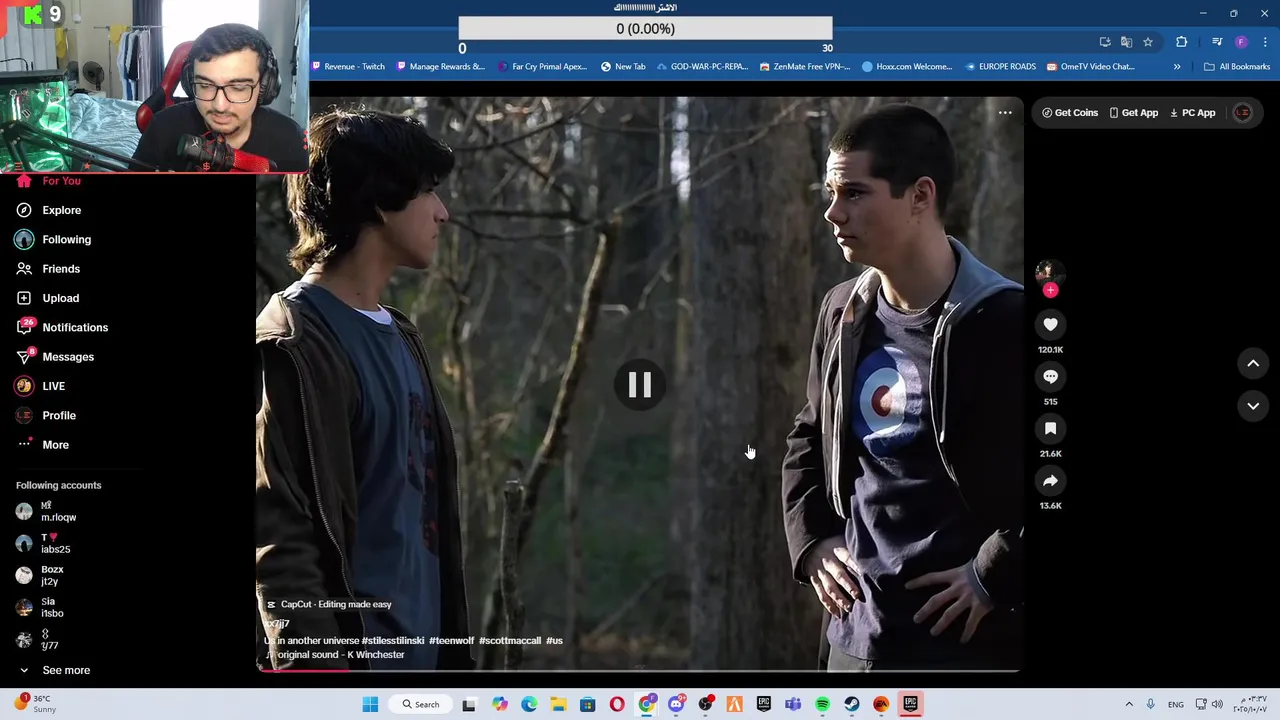Open the Hoxx.com Welcome bookmark
1280x720 pixels.
[x=907, y=67]
